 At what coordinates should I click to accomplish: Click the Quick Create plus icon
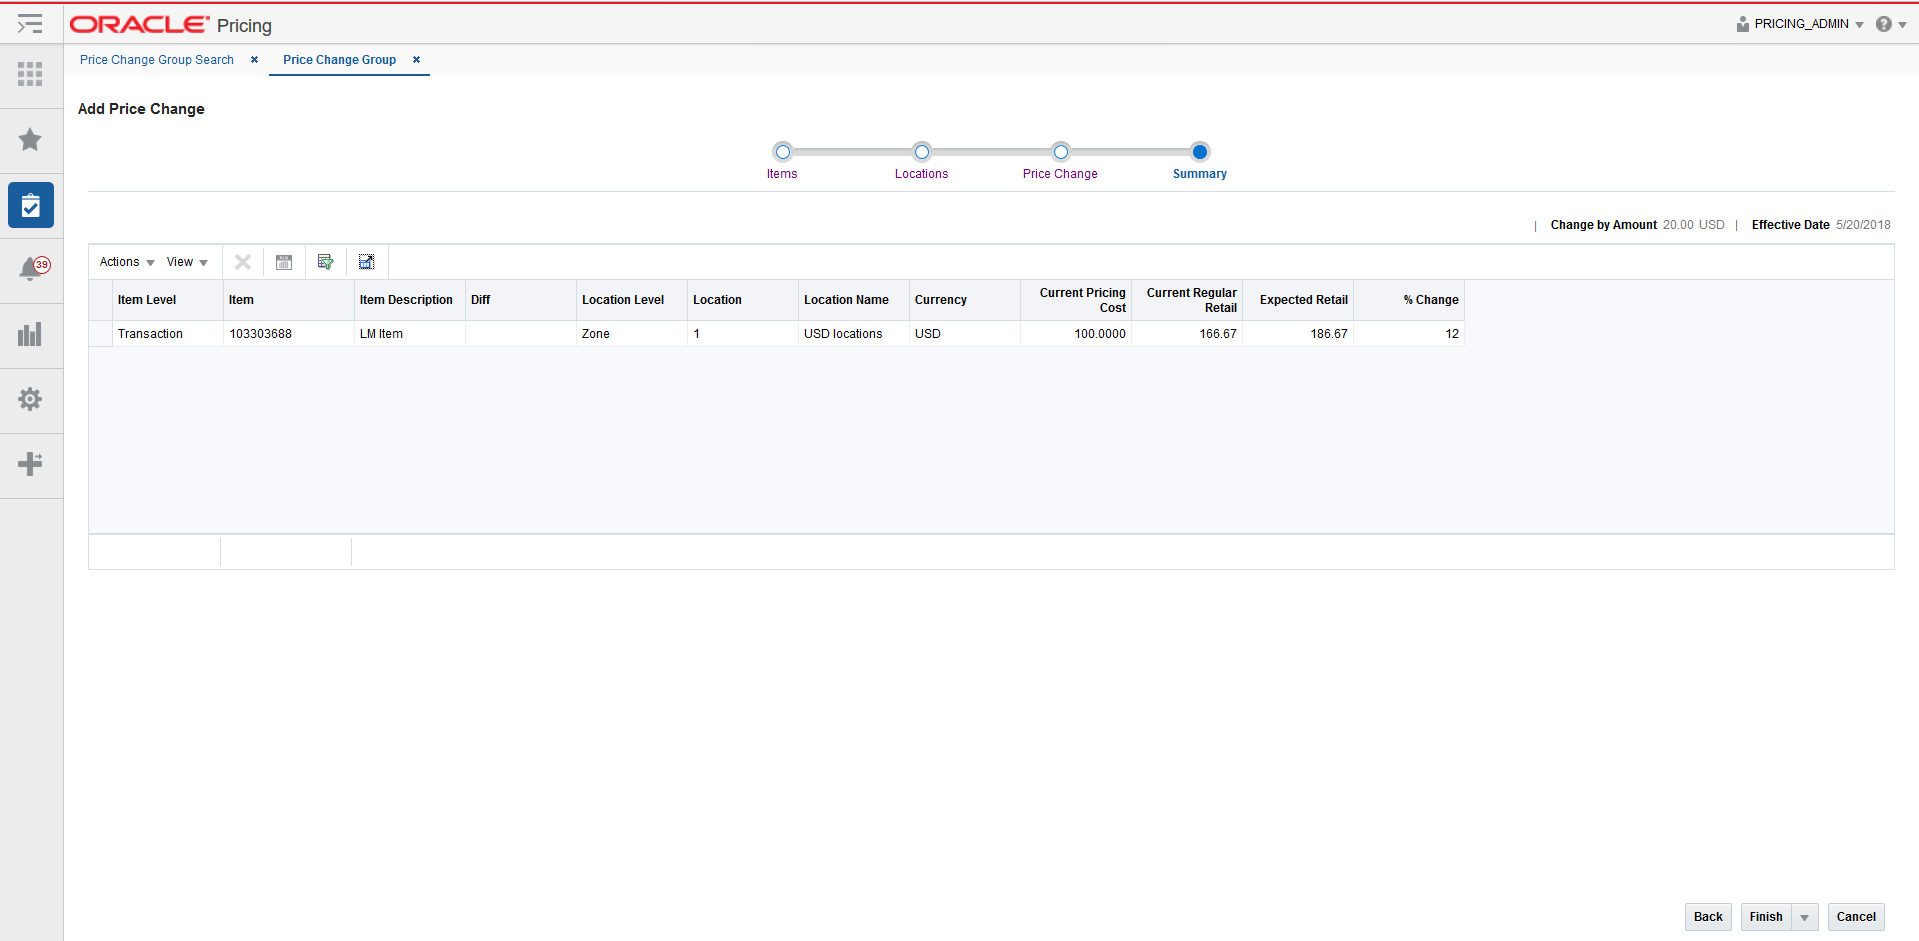click(x=30, y=464)
